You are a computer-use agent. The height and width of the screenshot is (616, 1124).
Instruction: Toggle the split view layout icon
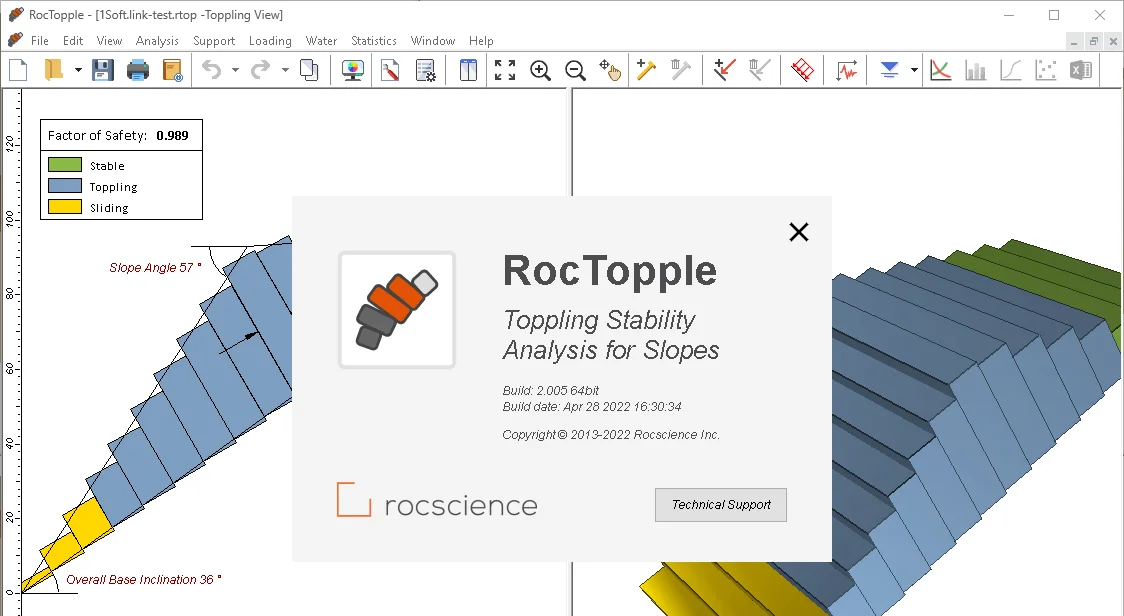coord(467,70)
